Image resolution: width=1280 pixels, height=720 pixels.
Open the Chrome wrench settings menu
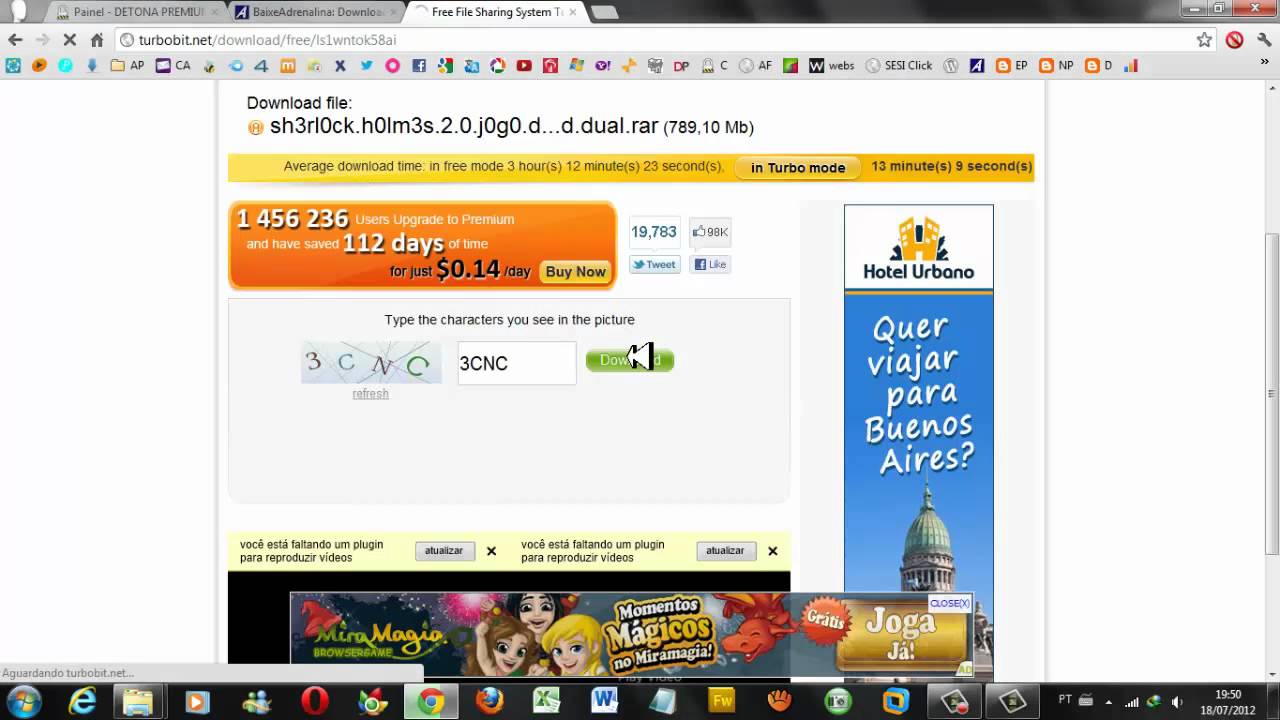click(x=1264, y=40)
